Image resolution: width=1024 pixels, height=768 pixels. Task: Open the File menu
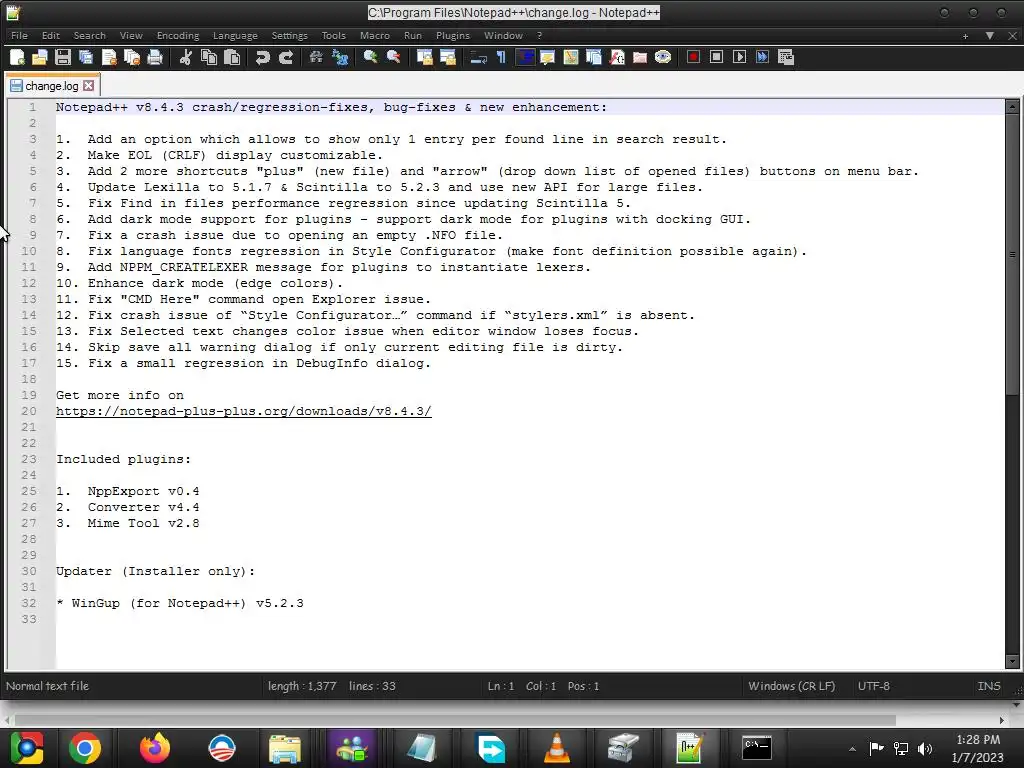click(19, 35)
